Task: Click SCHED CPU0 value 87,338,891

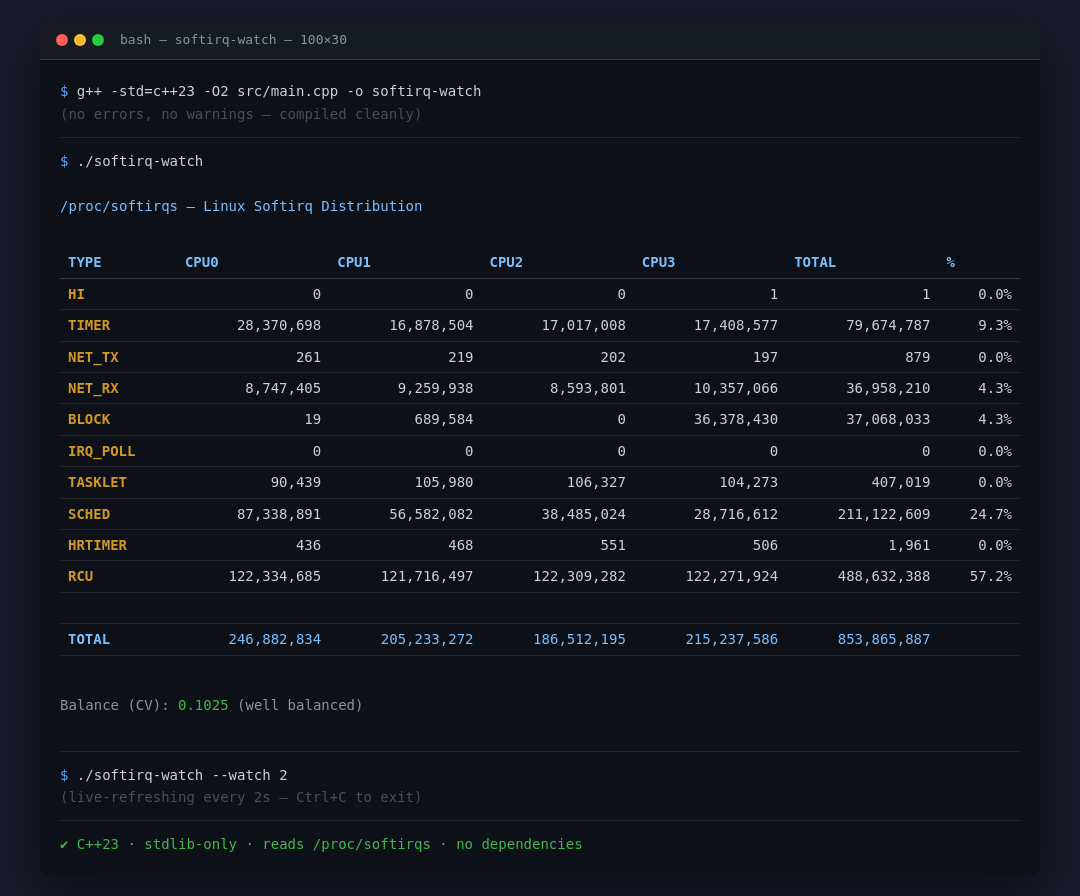Action: pyautogui.click(x=279, y=514)
